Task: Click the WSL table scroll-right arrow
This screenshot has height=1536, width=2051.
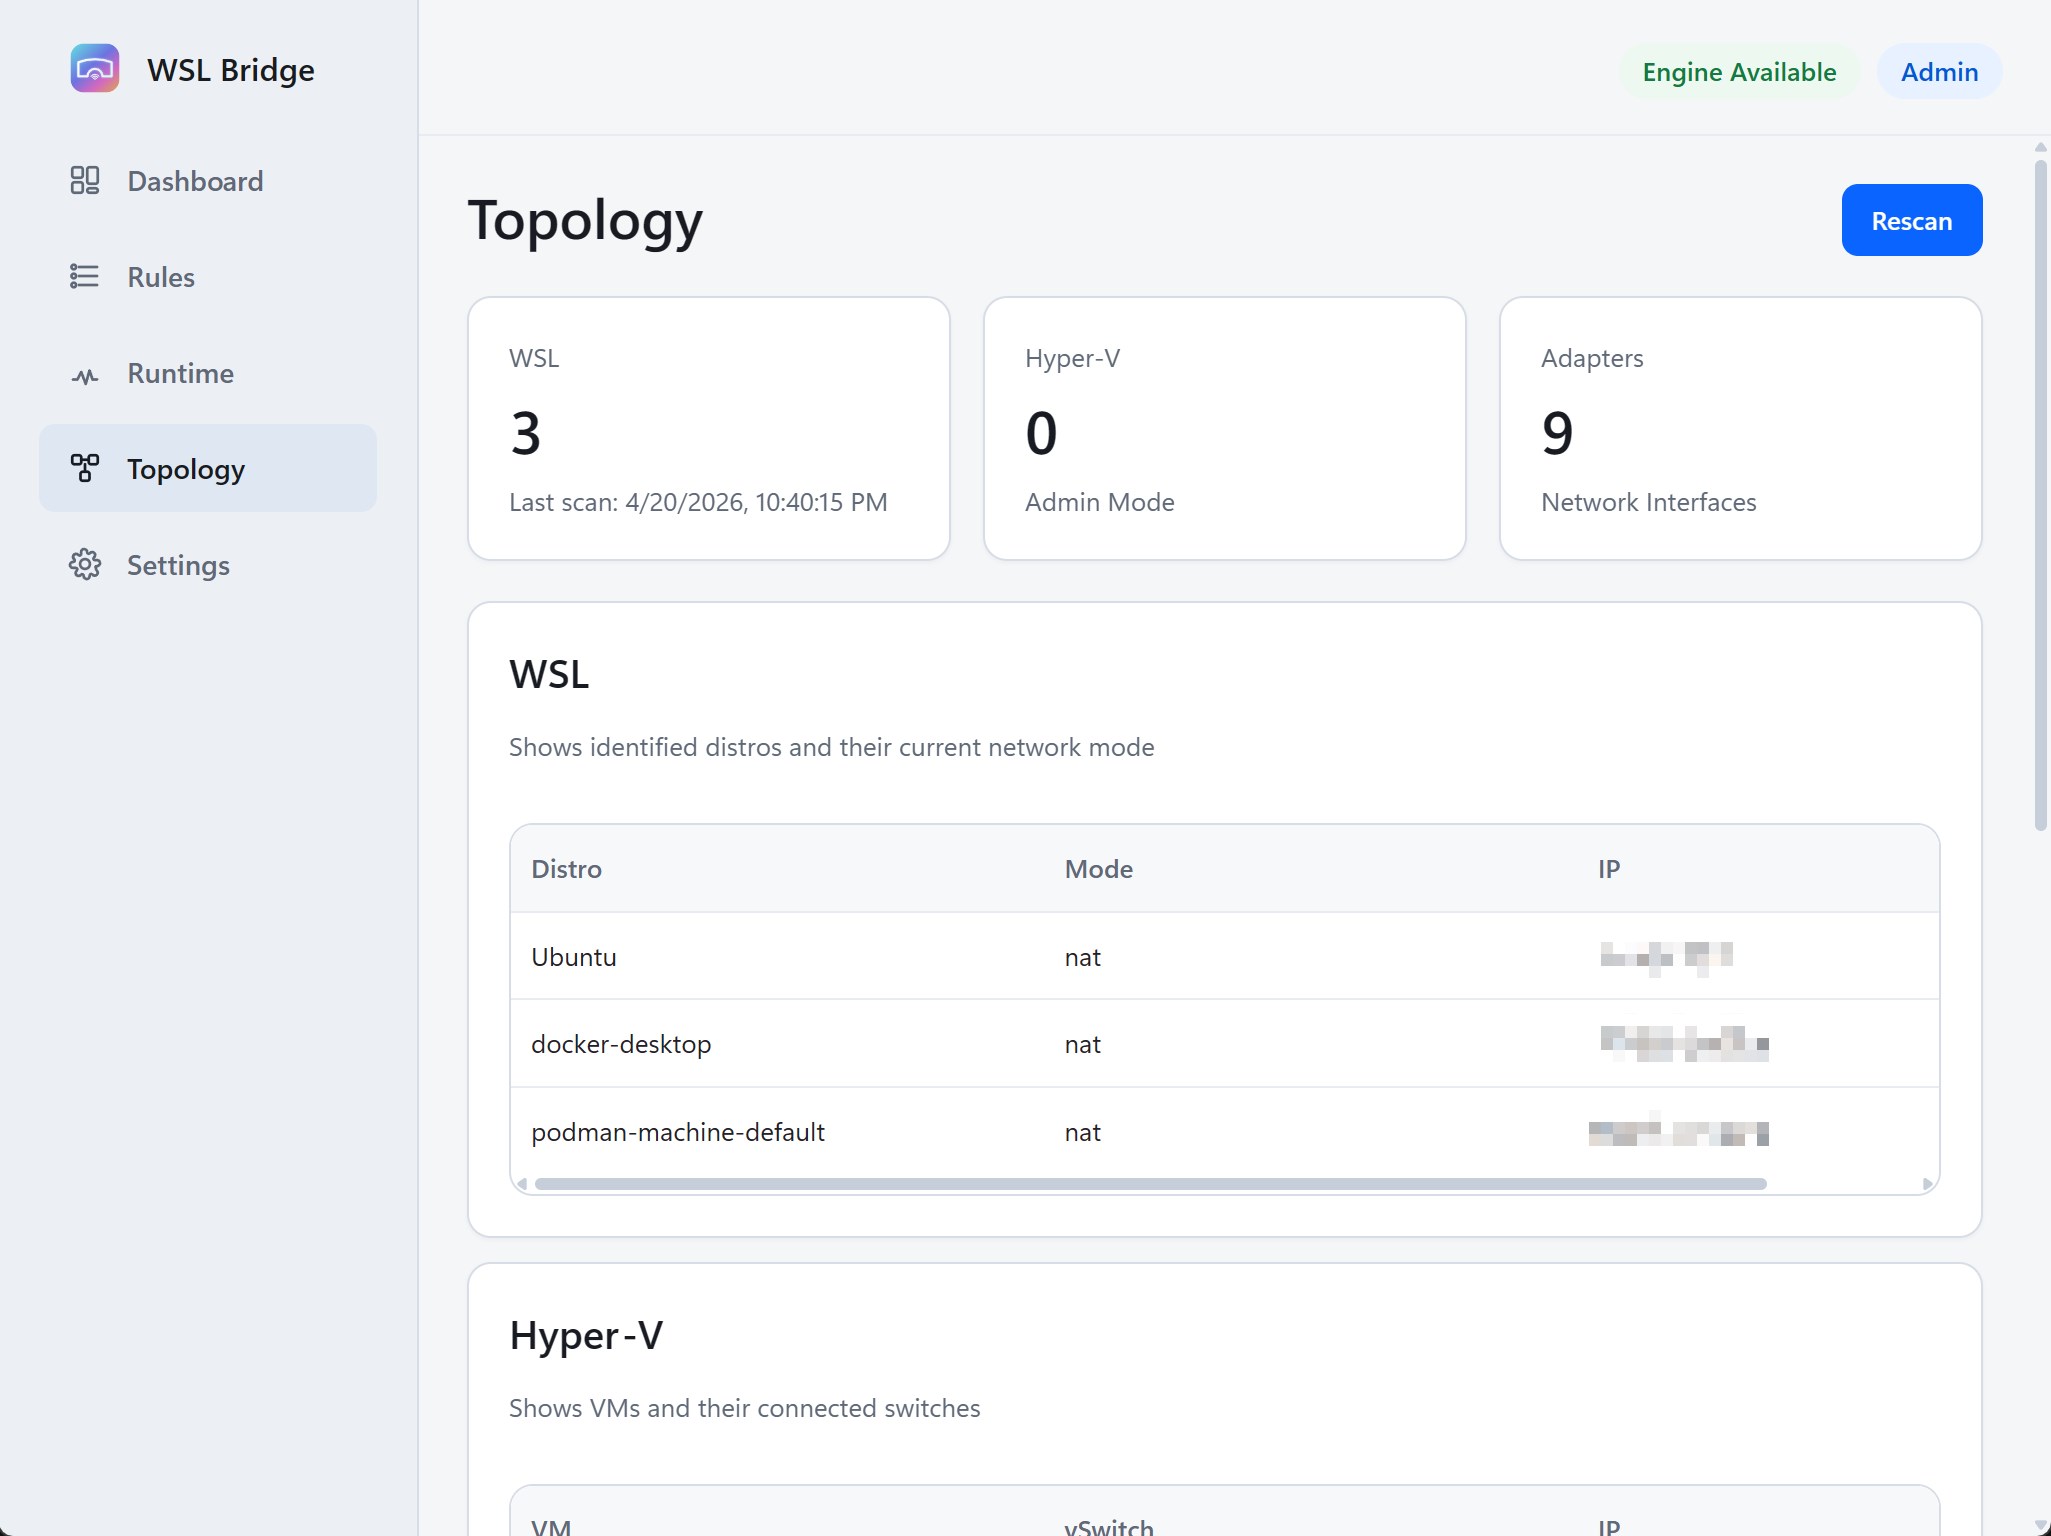Action: [x=1928, y=1184]
